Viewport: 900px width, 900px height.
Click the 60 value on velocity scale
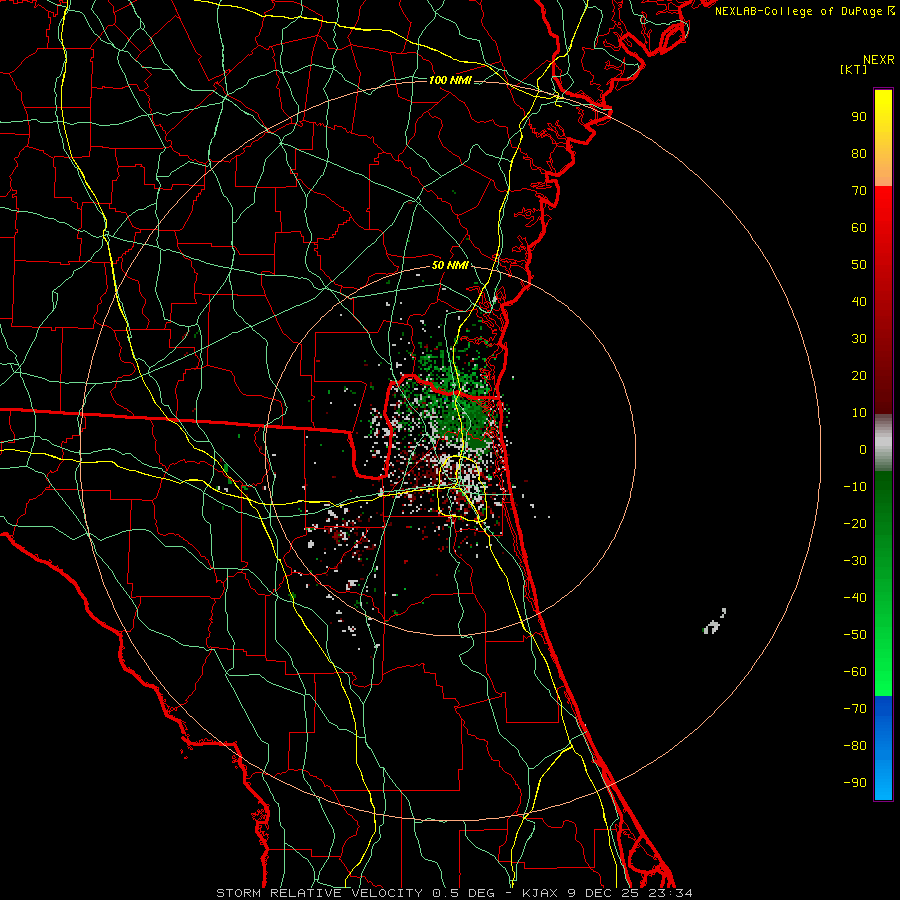coord(859,228)
